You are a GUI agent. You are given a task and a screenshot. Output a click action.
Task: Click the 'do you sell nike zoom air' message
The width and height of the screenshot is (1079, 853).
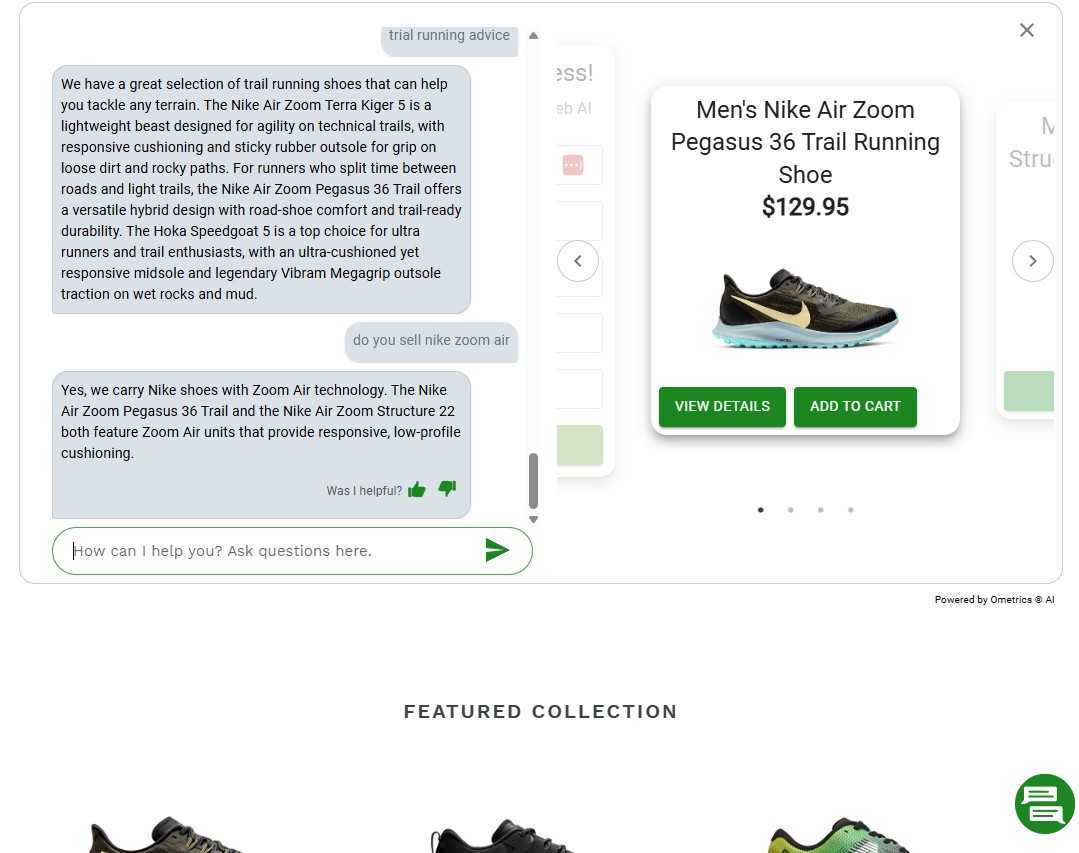431,341
